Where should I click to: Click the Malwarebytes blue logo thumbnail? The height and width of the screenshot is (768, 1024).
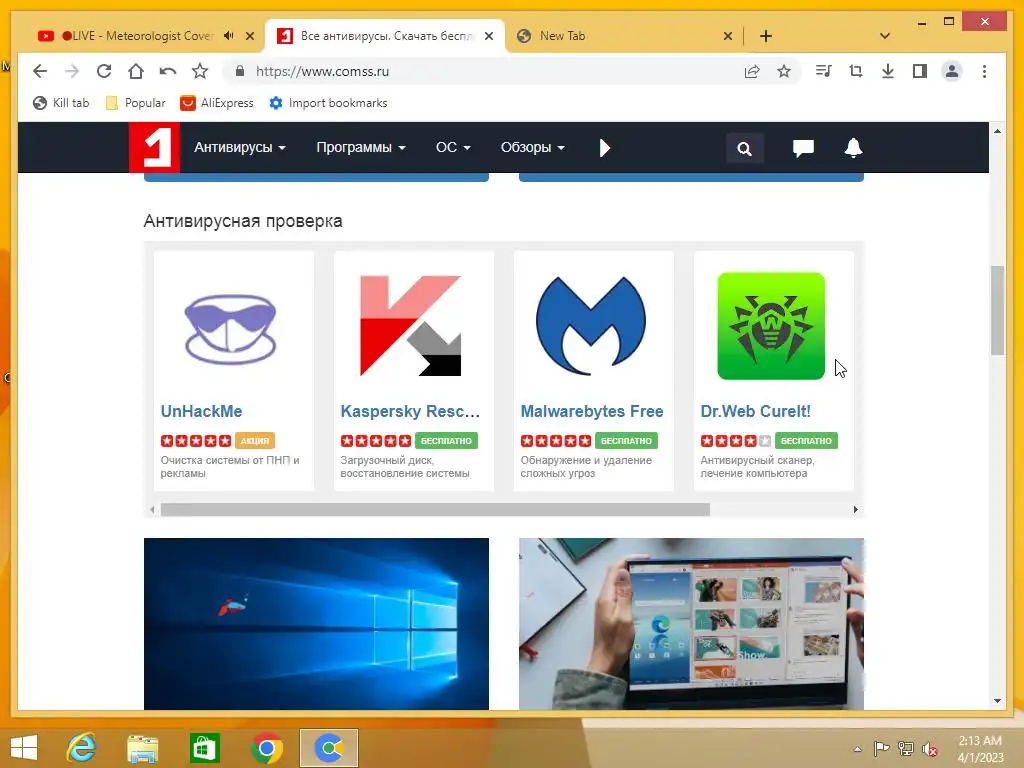(x=591, y=326)
